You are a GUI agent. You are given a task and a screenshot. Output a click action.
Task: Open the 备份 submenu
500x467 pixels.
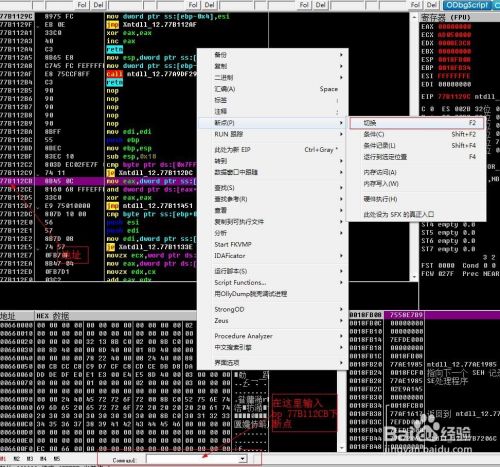pyautogui.click(x=273, y=55)
